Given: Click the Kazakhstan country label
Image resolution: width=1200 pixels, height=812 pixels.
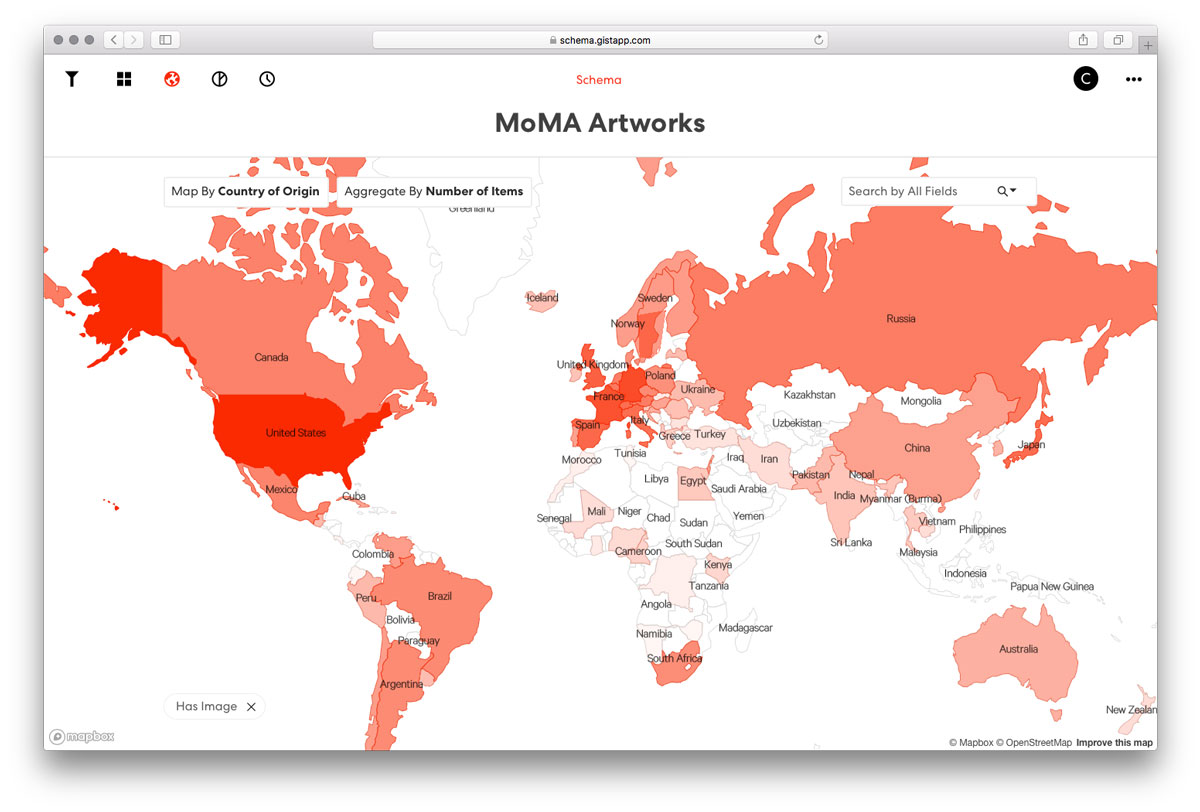Looking at the screenshot, I should (x=811, y=395).
